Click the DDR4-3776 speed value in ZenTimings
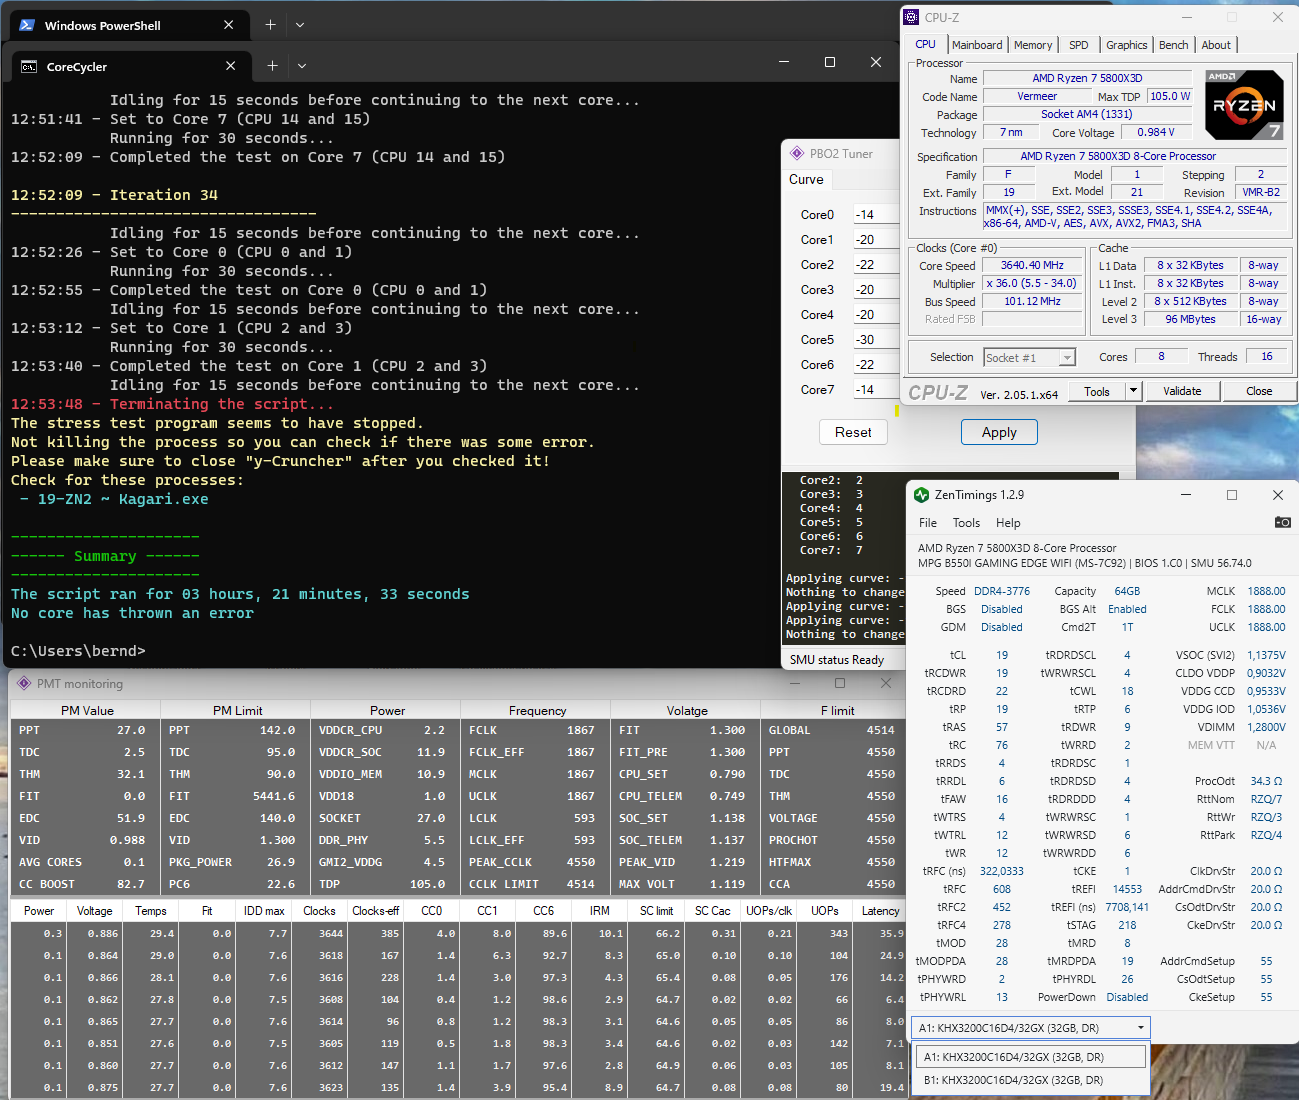 1002,591
